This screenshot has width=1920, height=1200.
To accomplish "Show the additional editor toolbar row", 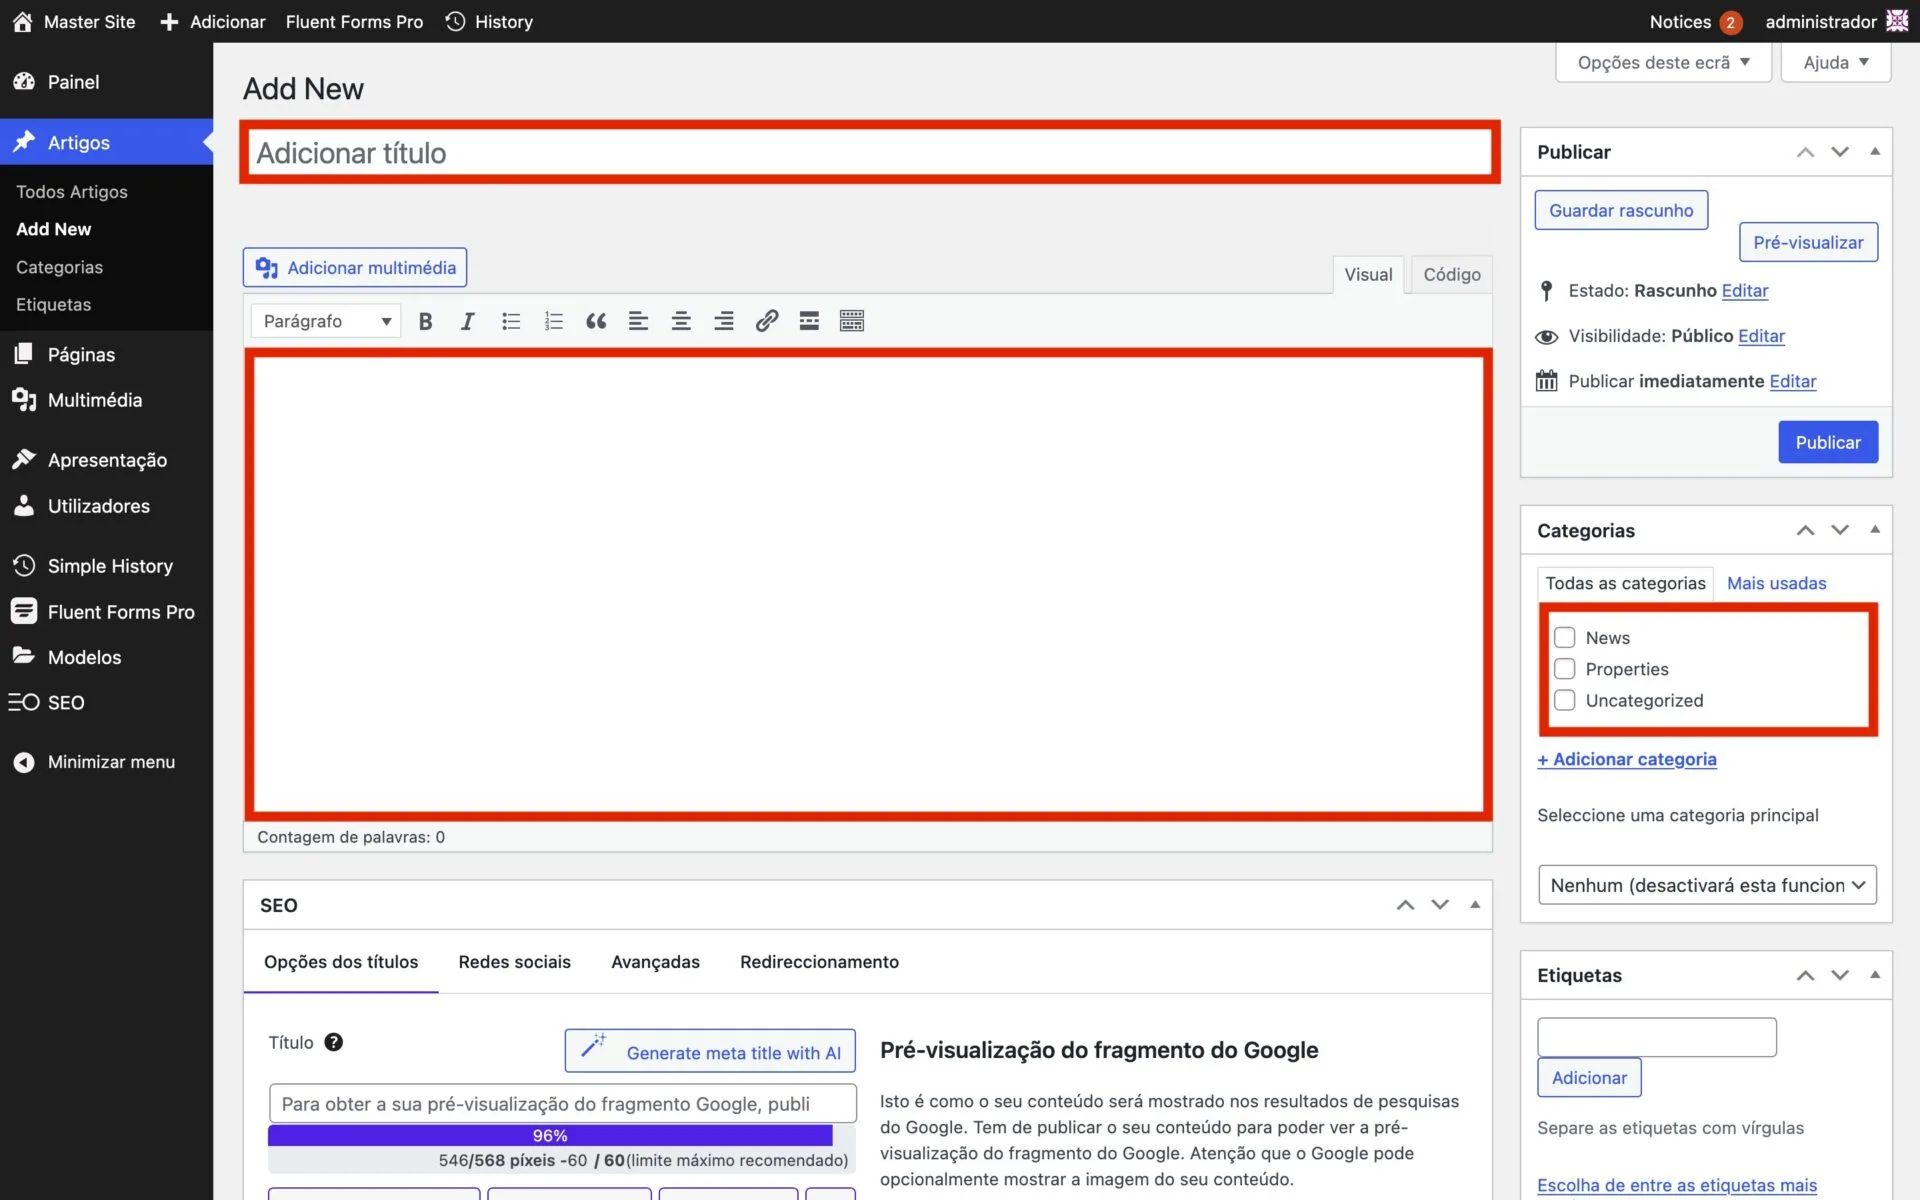I will pyautogui.click(x=852, y=321).
